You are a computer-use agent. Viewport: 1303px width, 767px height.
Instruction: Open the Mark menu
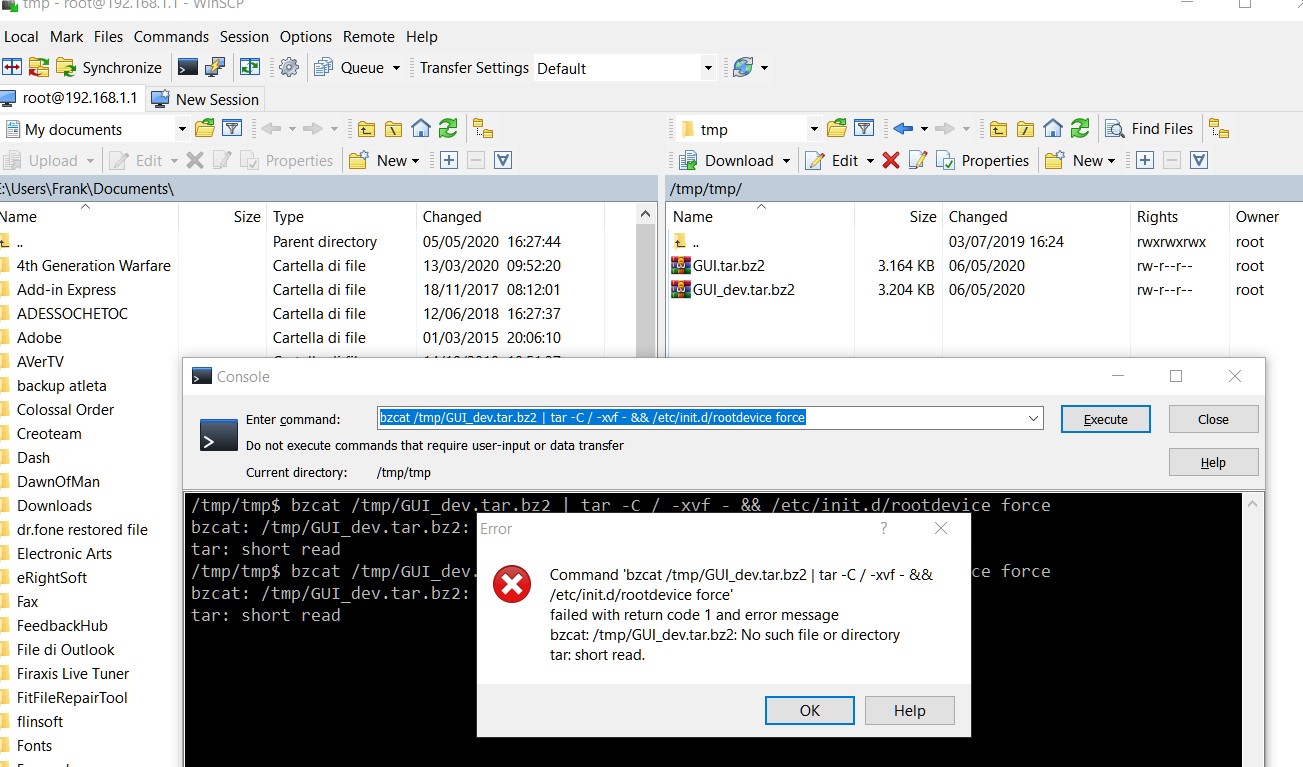[x=67, y=36]
